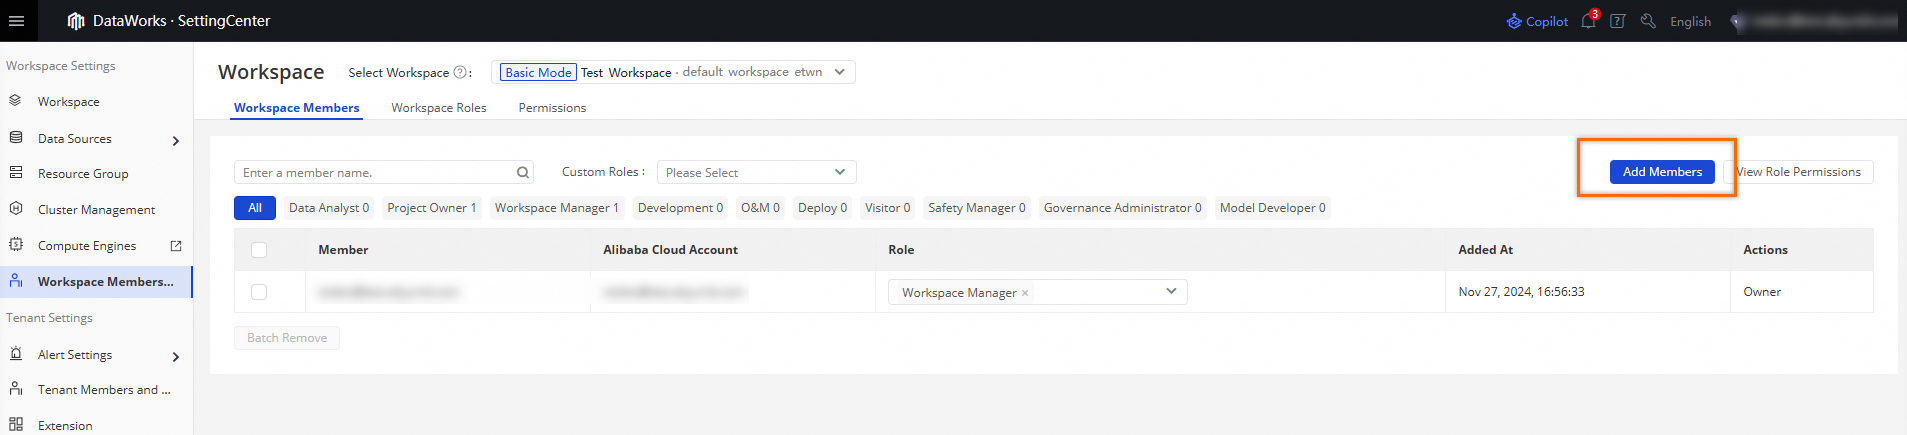
Task: Open the Custom Roles dropdown
Action: tap(757, 172)
